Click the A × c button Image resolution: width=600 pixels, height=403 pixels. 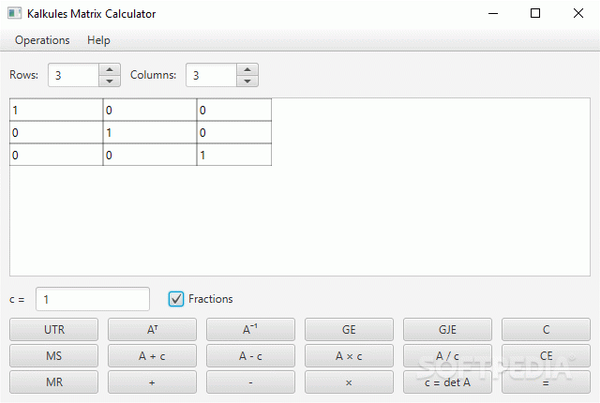click(349, 356)
